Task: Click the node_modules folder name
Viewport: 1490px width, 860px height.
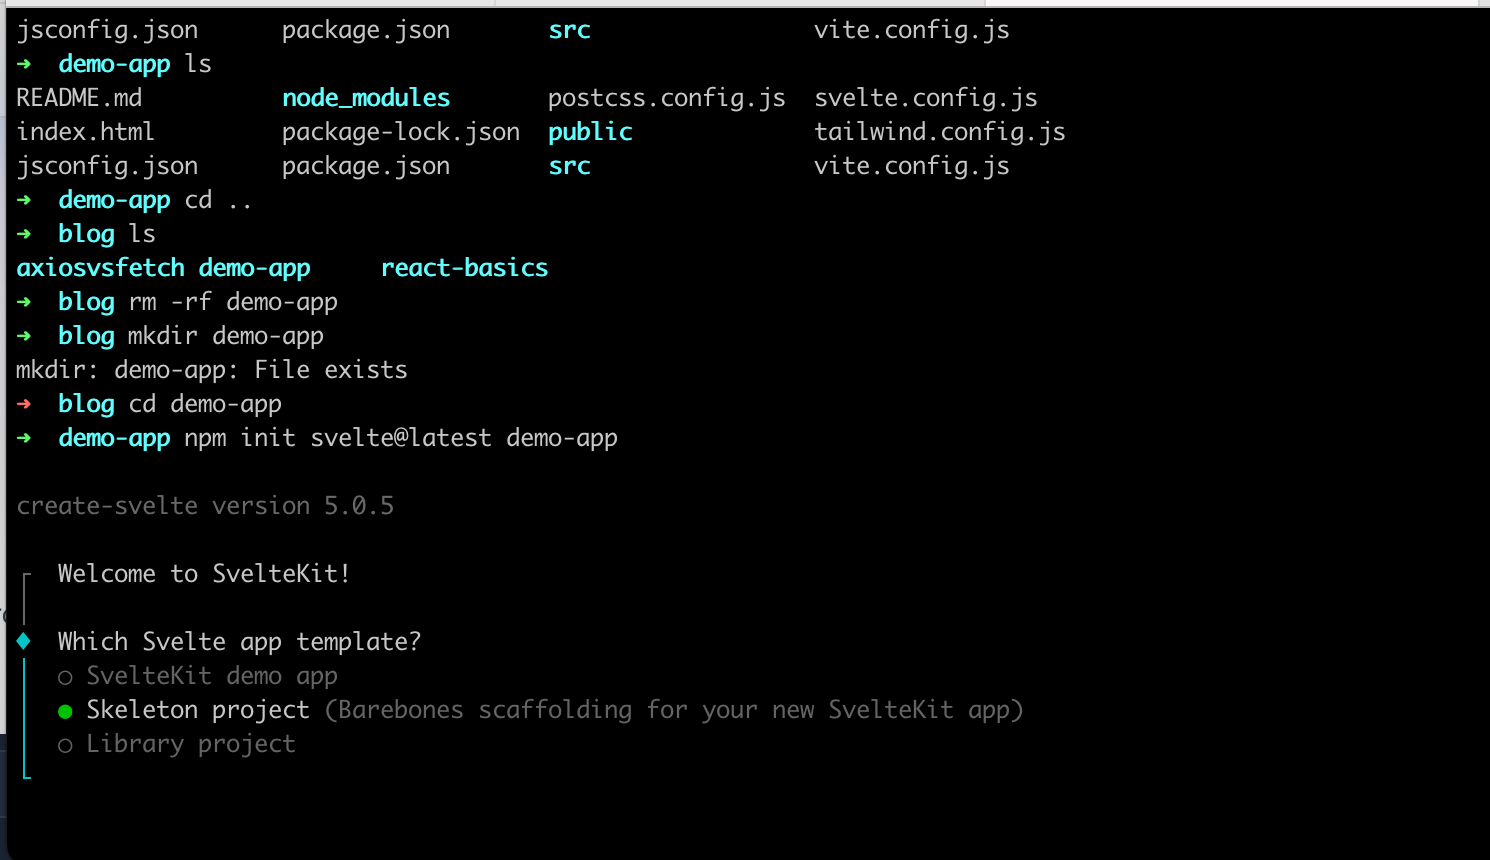Action: (366, 98)
